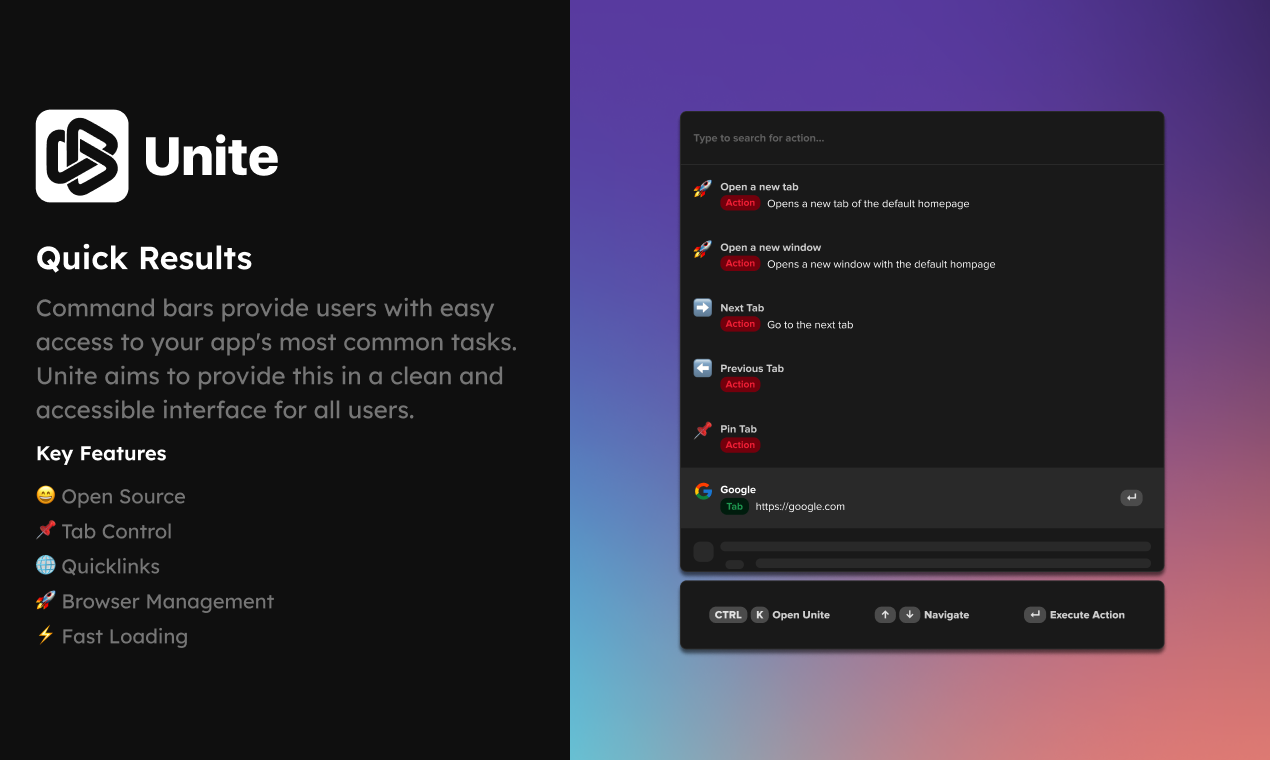Click the Action badge under Pin Tab
The image size is (1270, 760).
740,445
